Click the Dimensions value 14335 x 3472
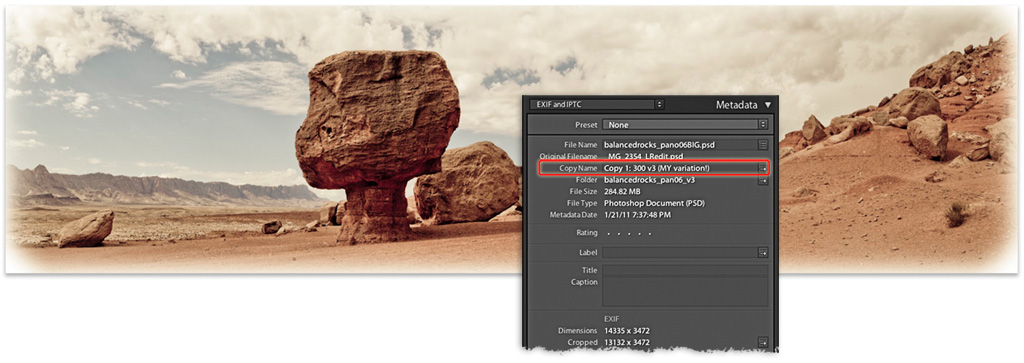This screenshot has height=363, width=1024. [627, 331]
